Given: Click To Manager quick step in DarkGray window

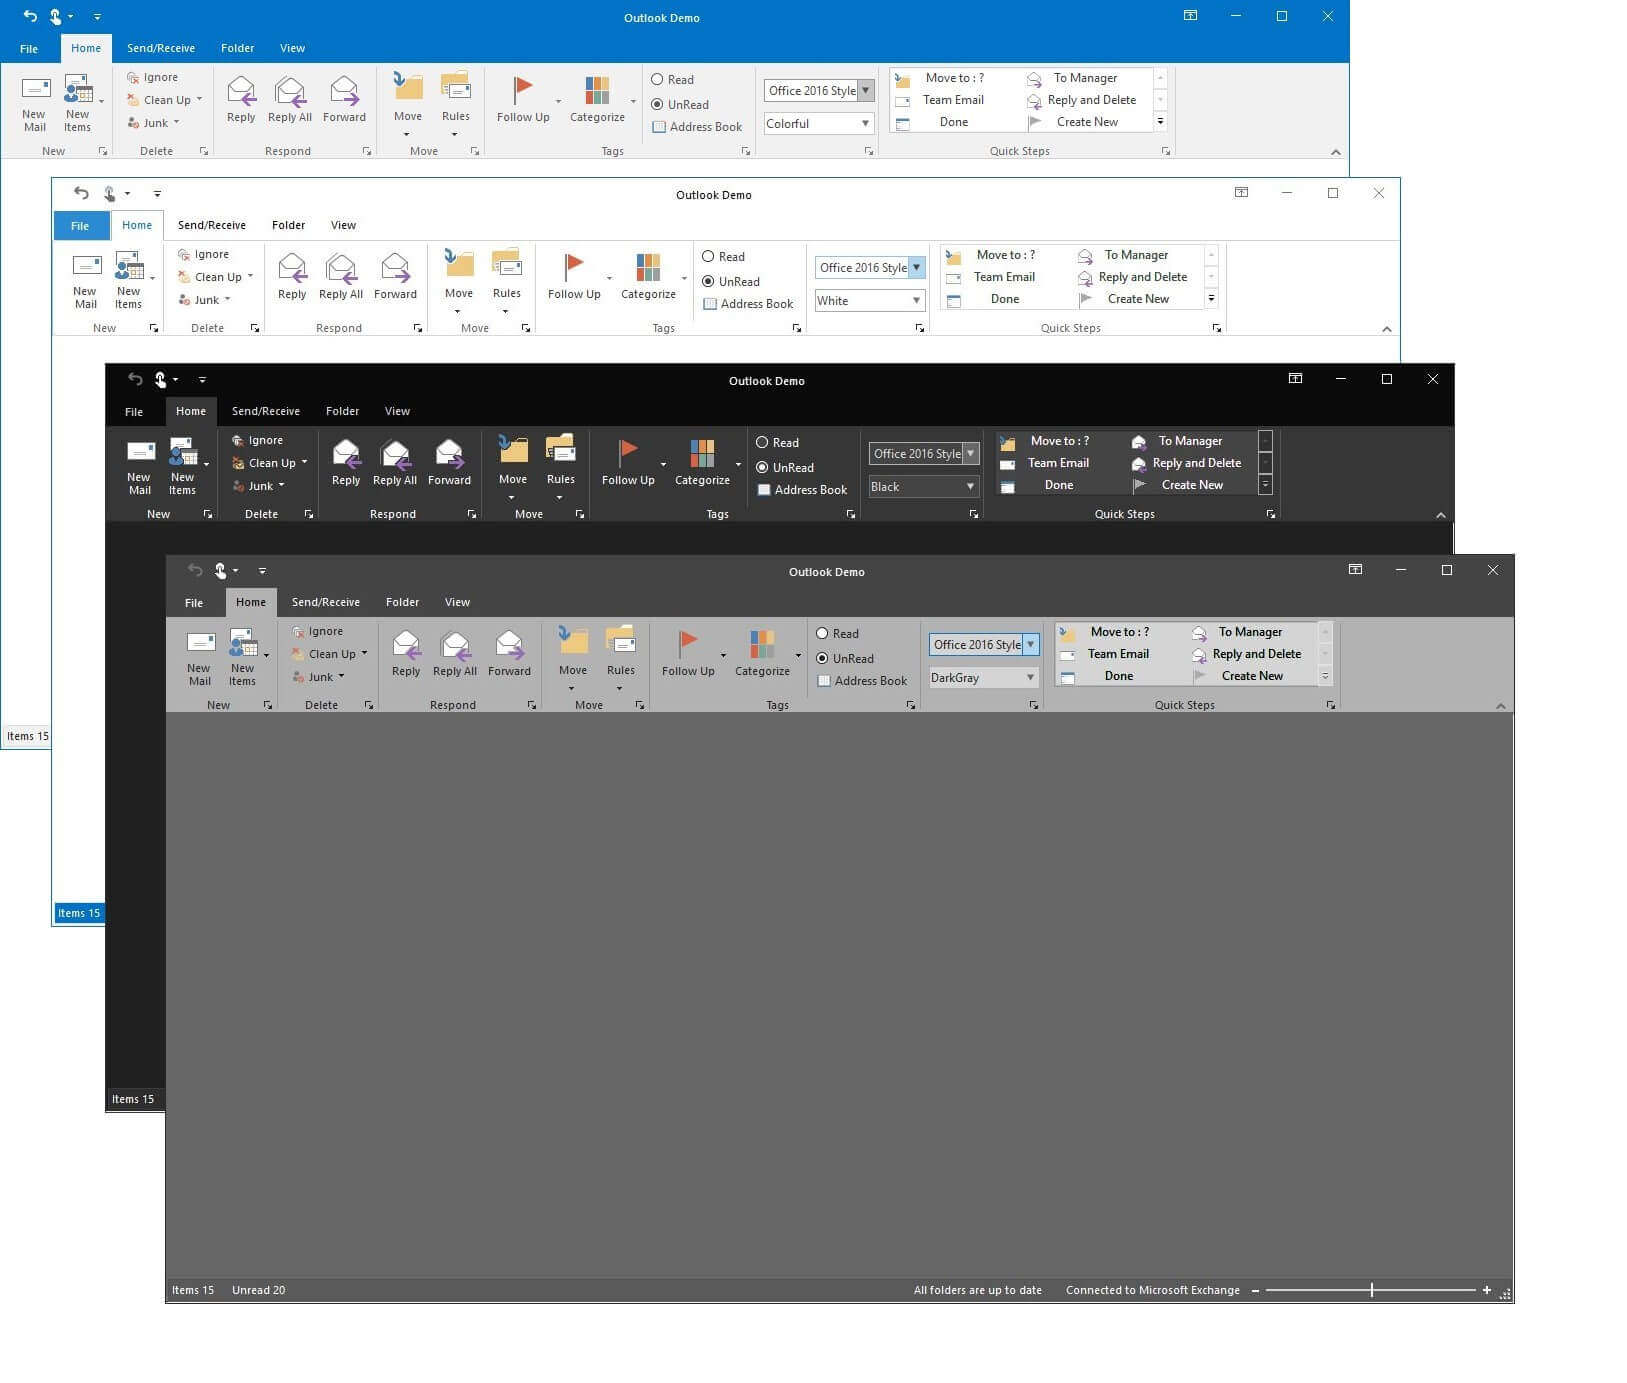Looking at the screenshot, I should point(1237,633).
